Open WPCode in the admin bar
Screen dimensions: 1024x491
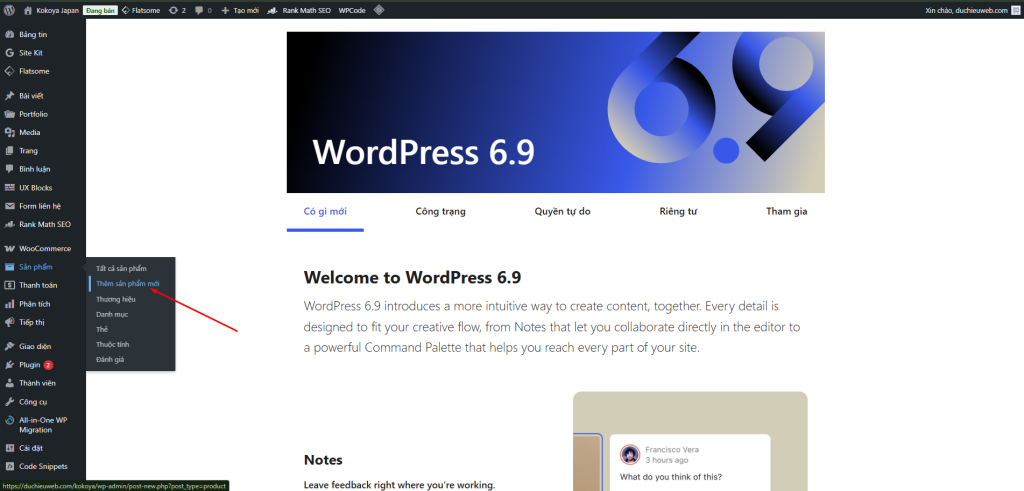(x=353, y=10)
